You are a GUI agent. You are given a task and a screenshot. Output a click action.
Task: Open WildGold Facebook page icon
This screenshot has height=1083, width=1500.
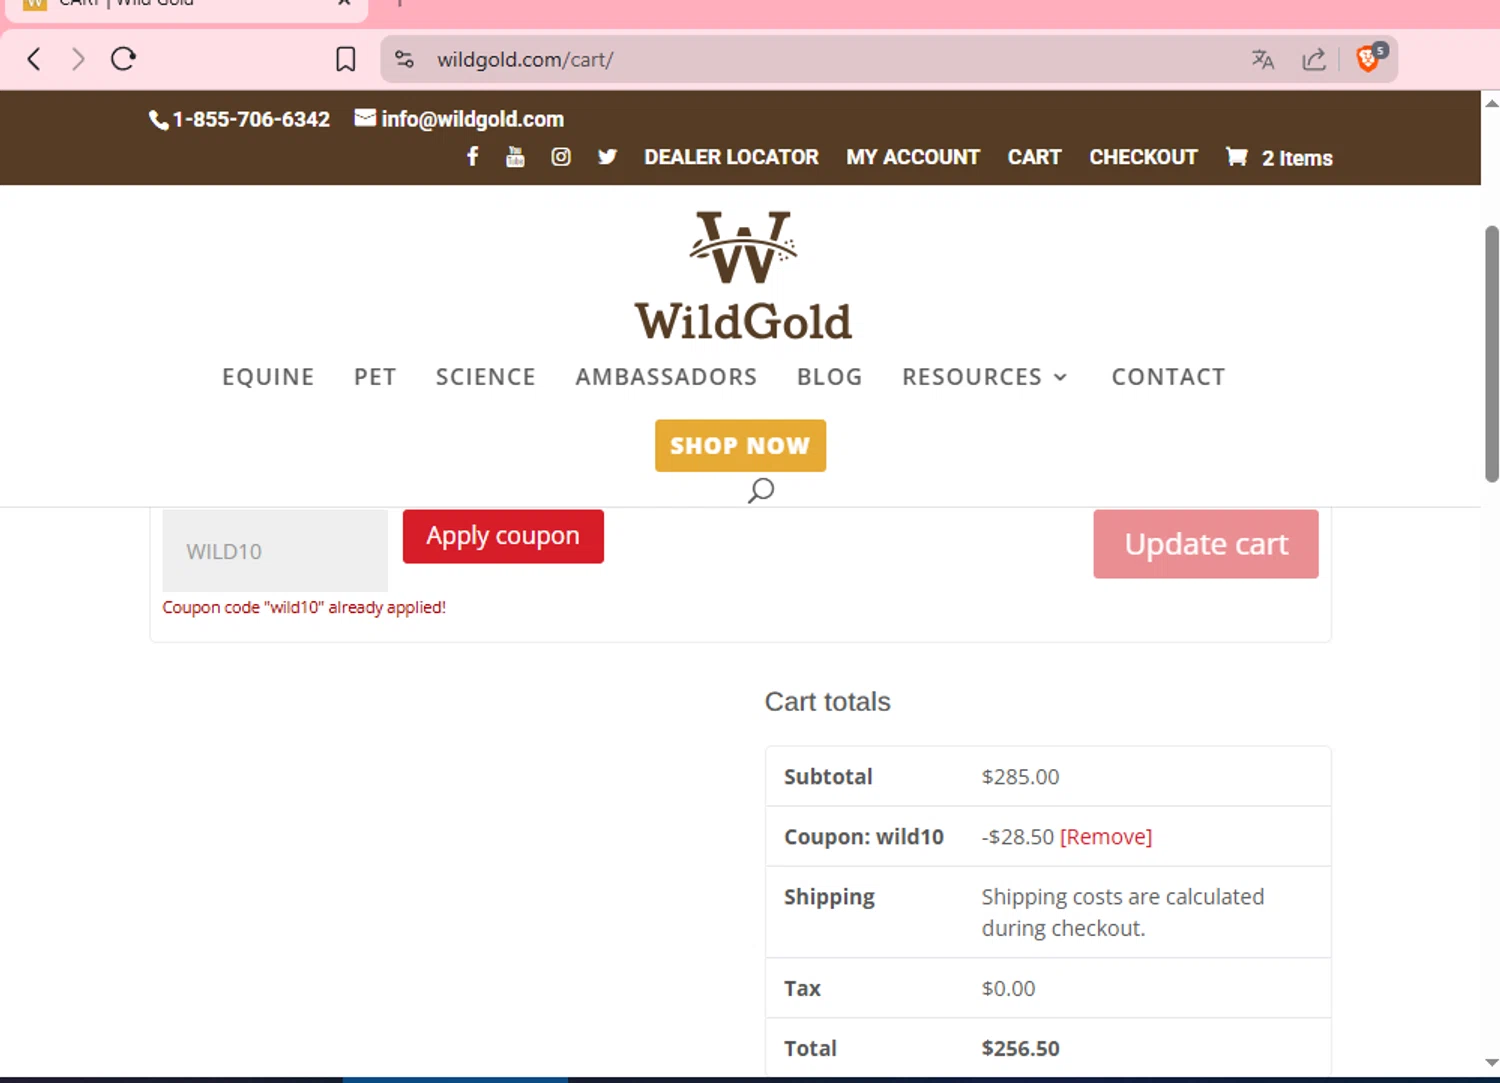[x=473, y=156]
